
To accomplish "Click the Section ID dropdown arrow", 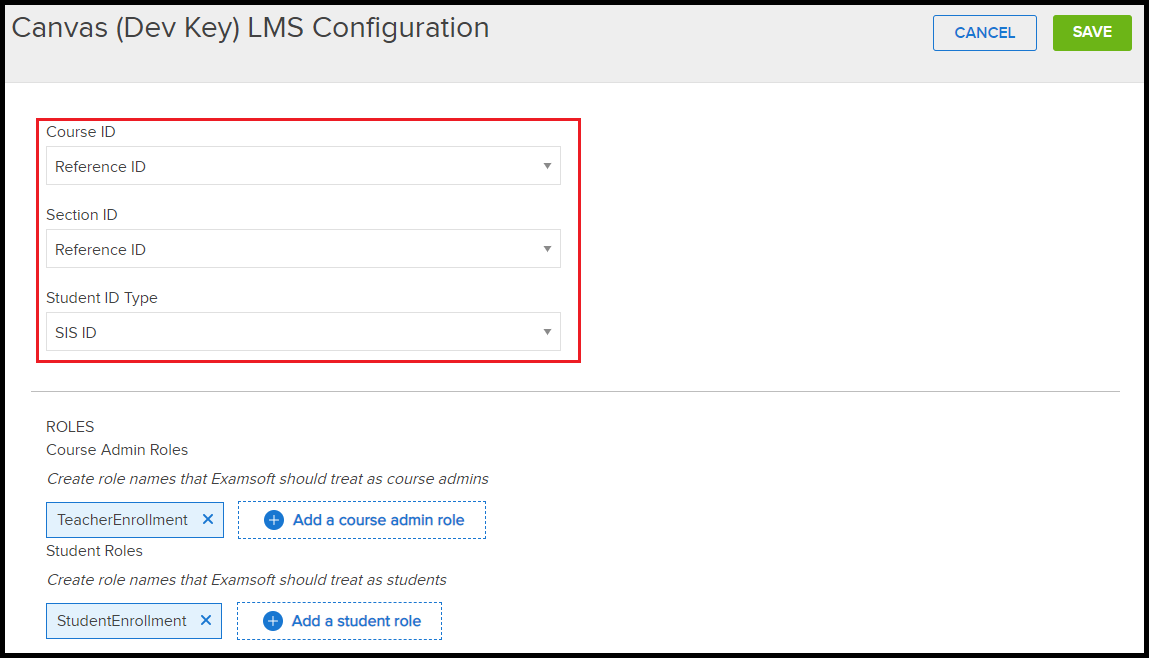I will [547, 248].
